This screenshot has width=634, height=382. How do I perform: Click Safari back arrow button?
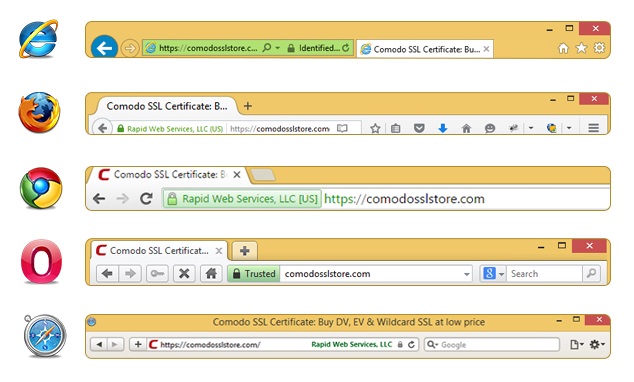coord(99,344)
